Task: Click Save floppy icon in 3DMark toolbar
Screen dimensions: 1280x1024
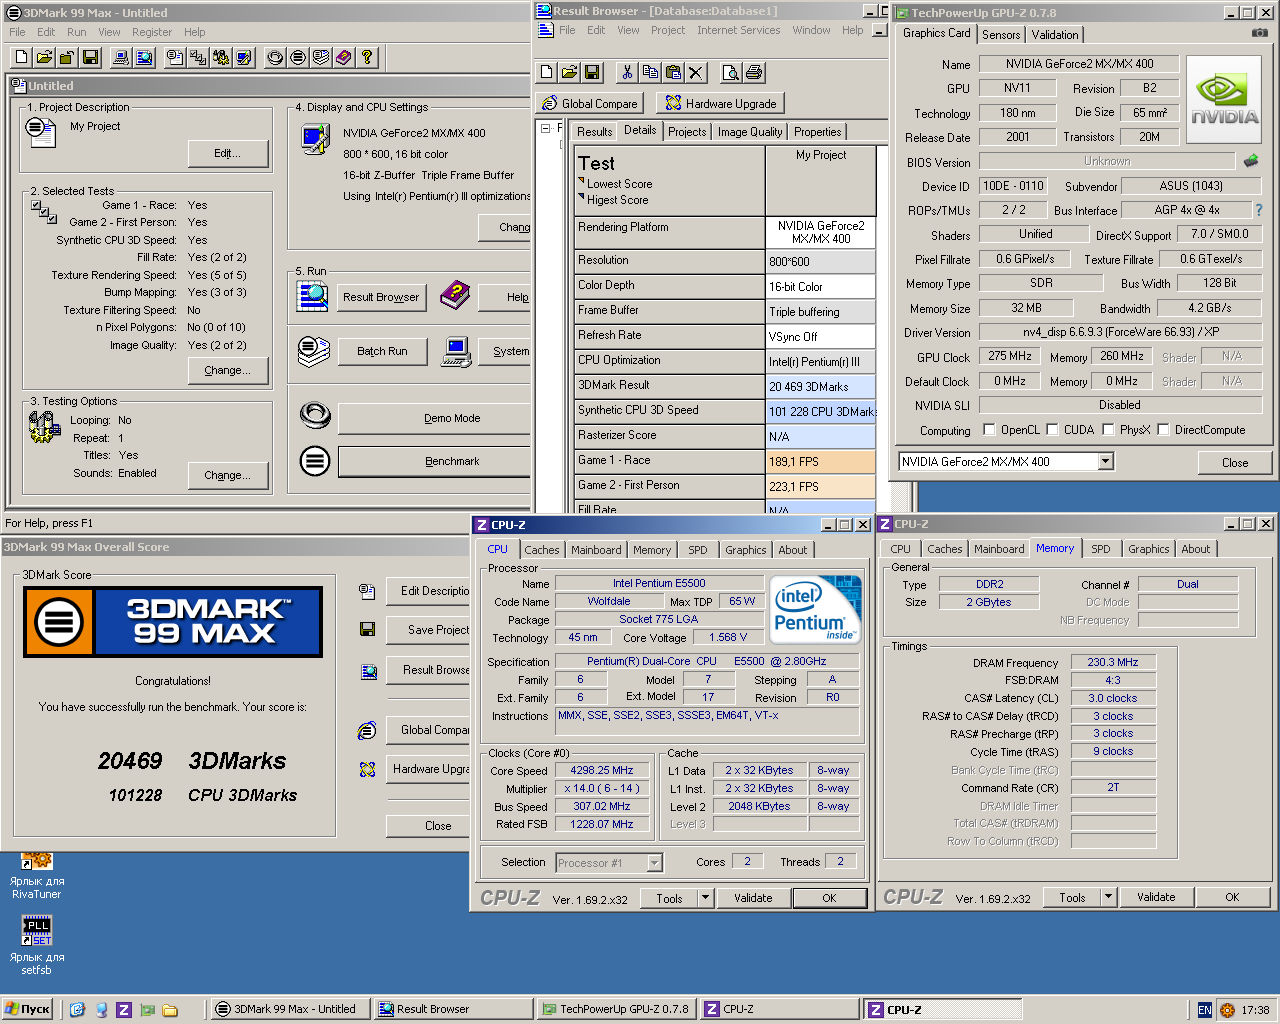Action: pos(90,57)
